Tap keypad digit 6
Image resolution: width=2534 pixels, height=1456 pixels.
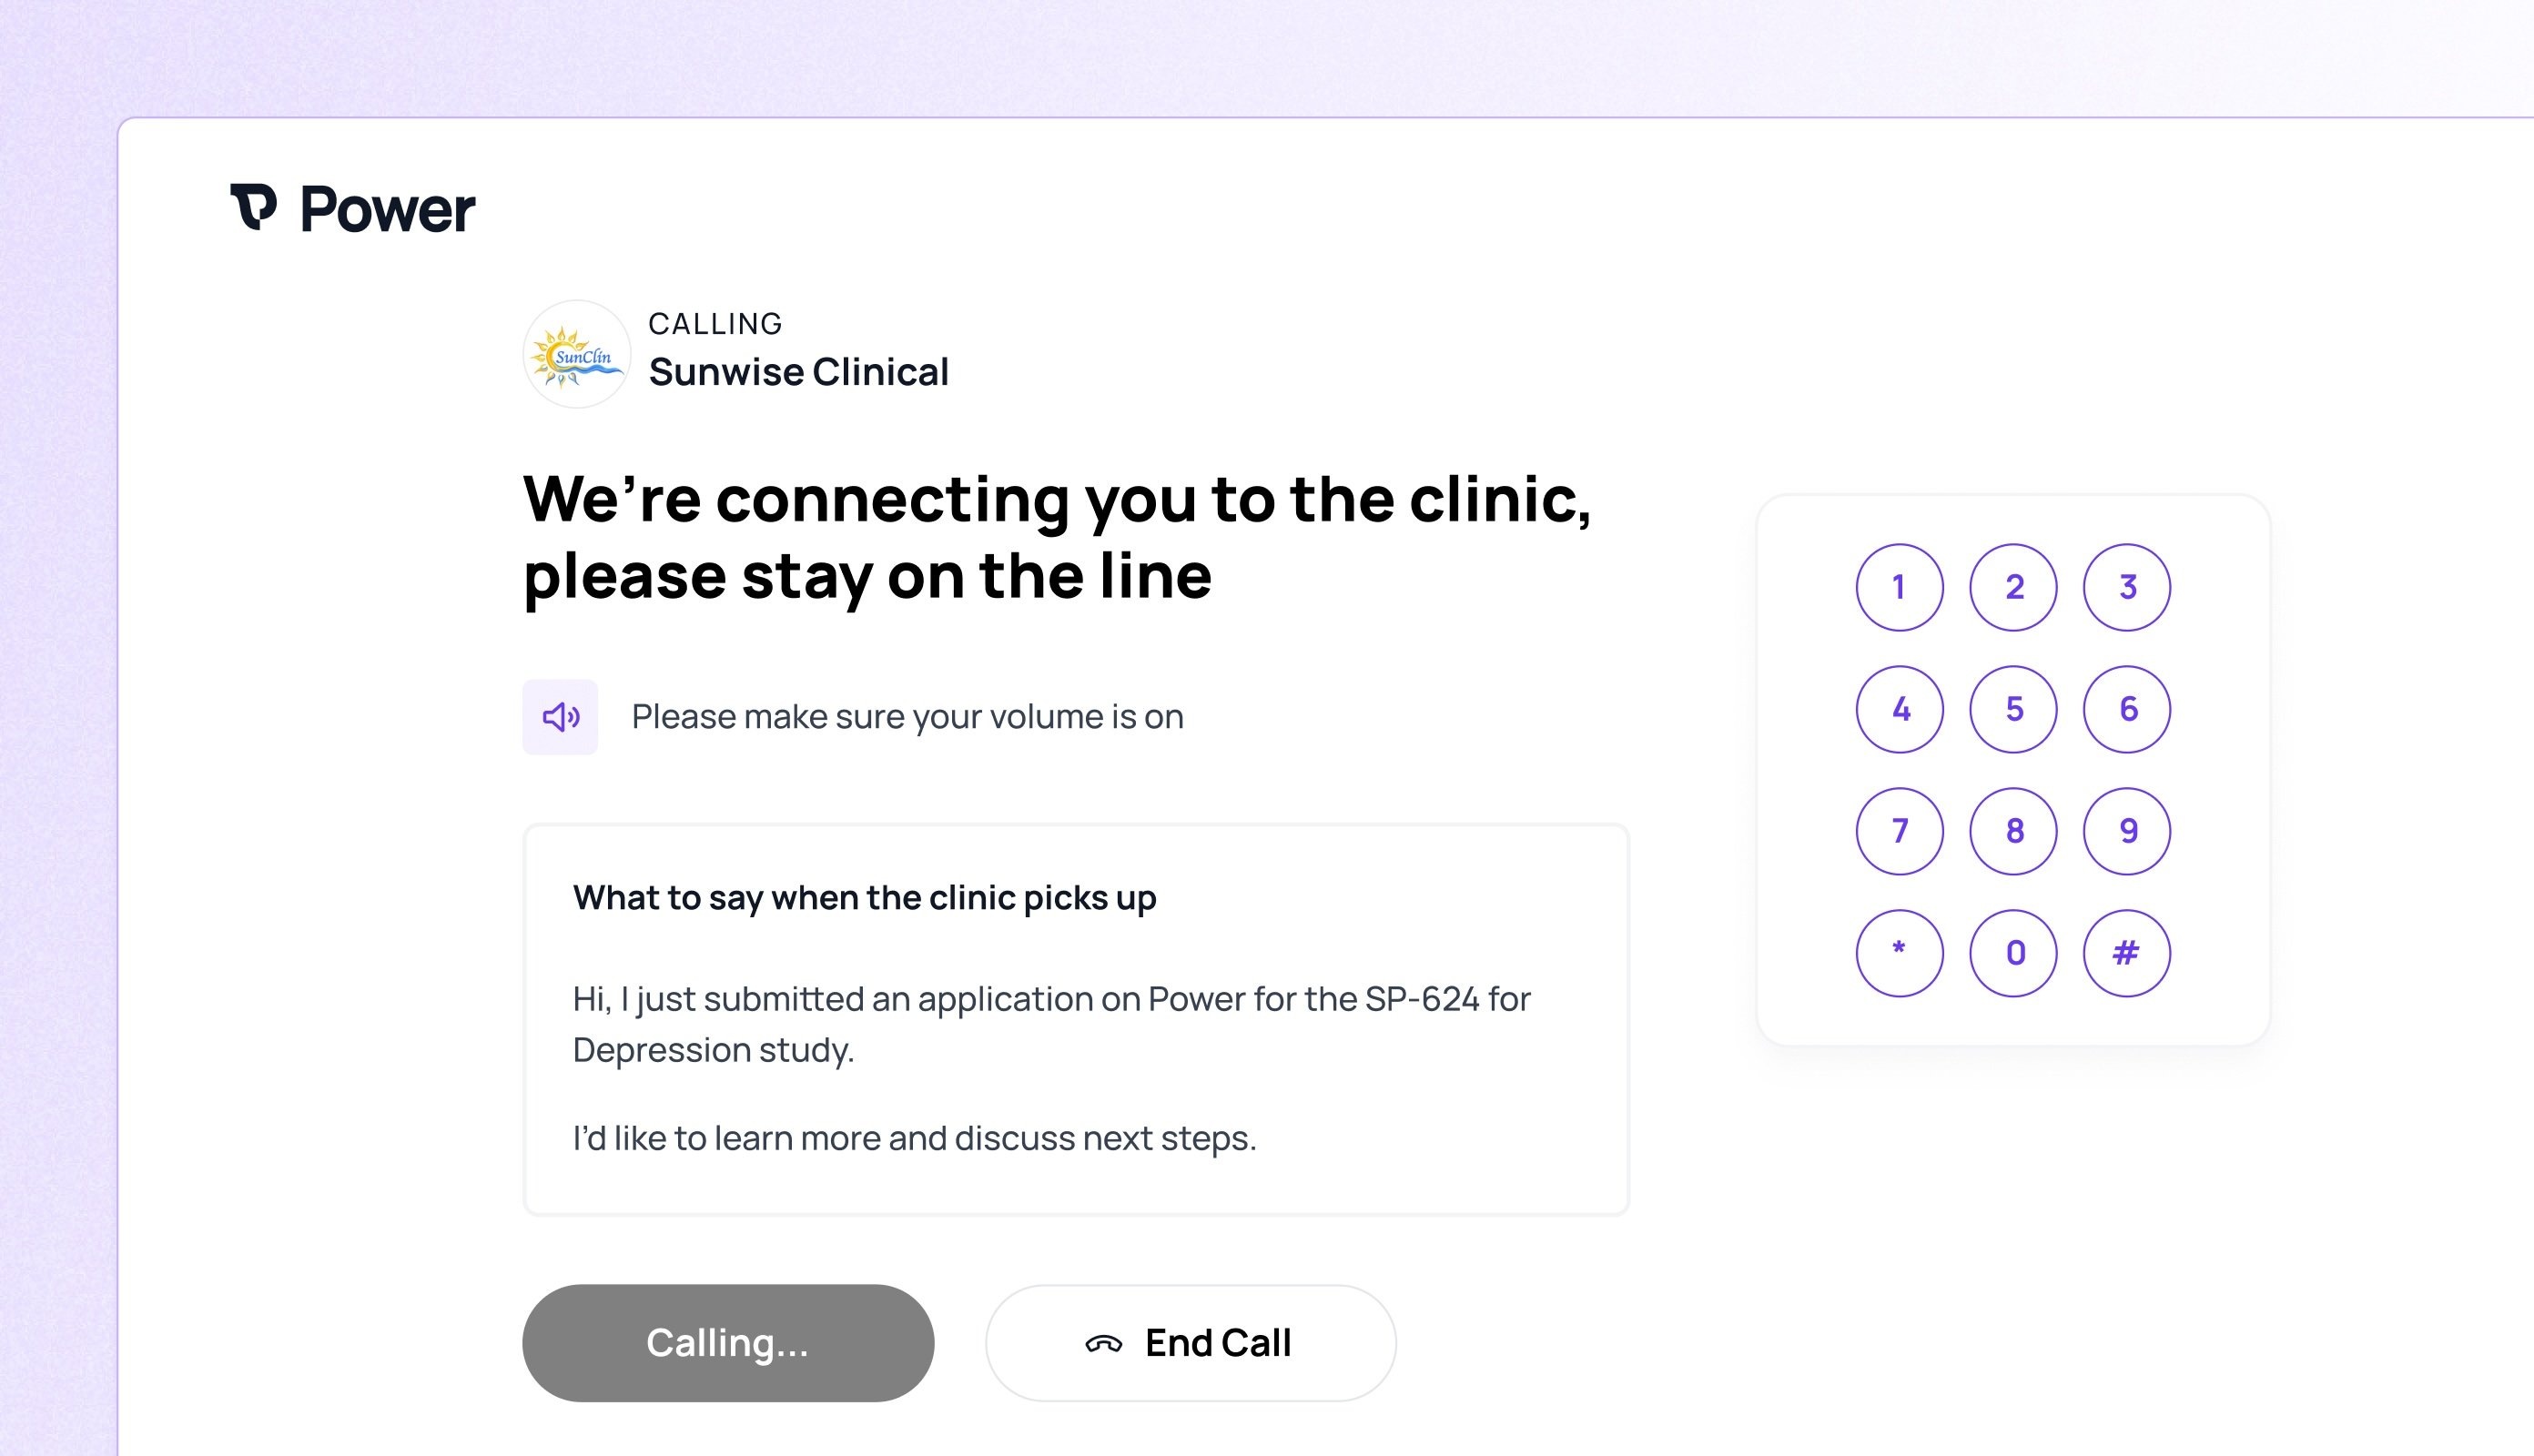coord(2127,709)
